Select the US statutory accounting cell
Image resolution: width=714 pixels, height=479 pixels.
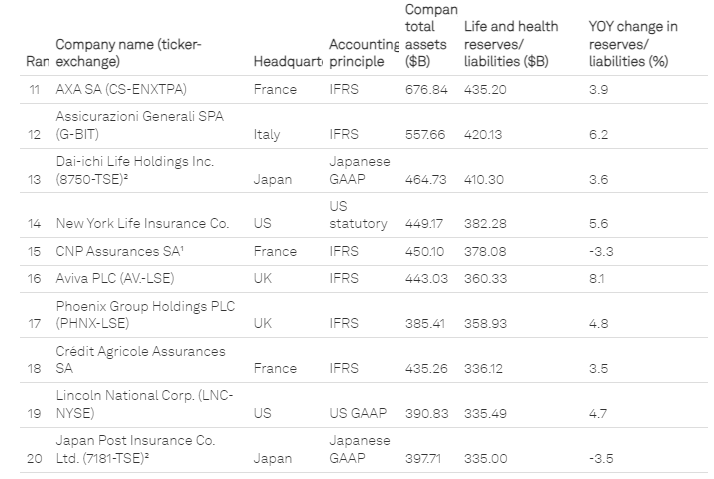coord(358,215)
